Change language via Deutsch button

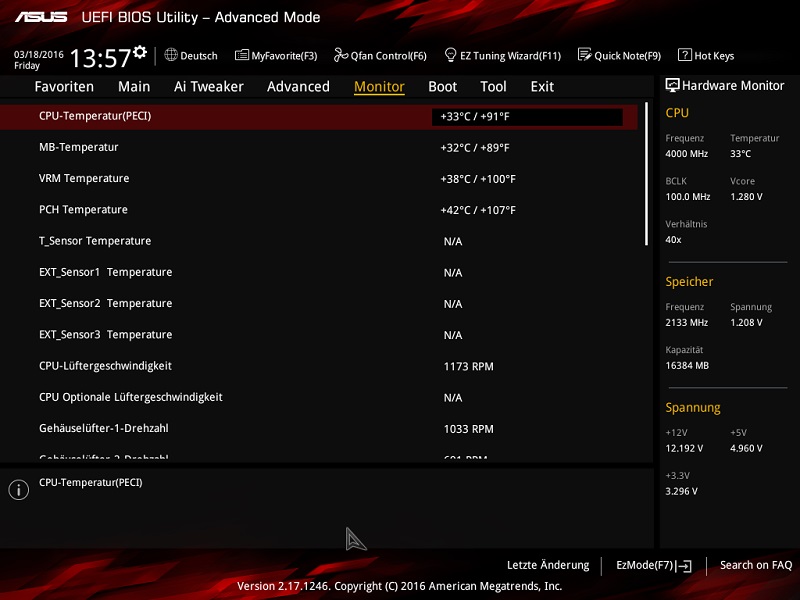click(191, 55)
